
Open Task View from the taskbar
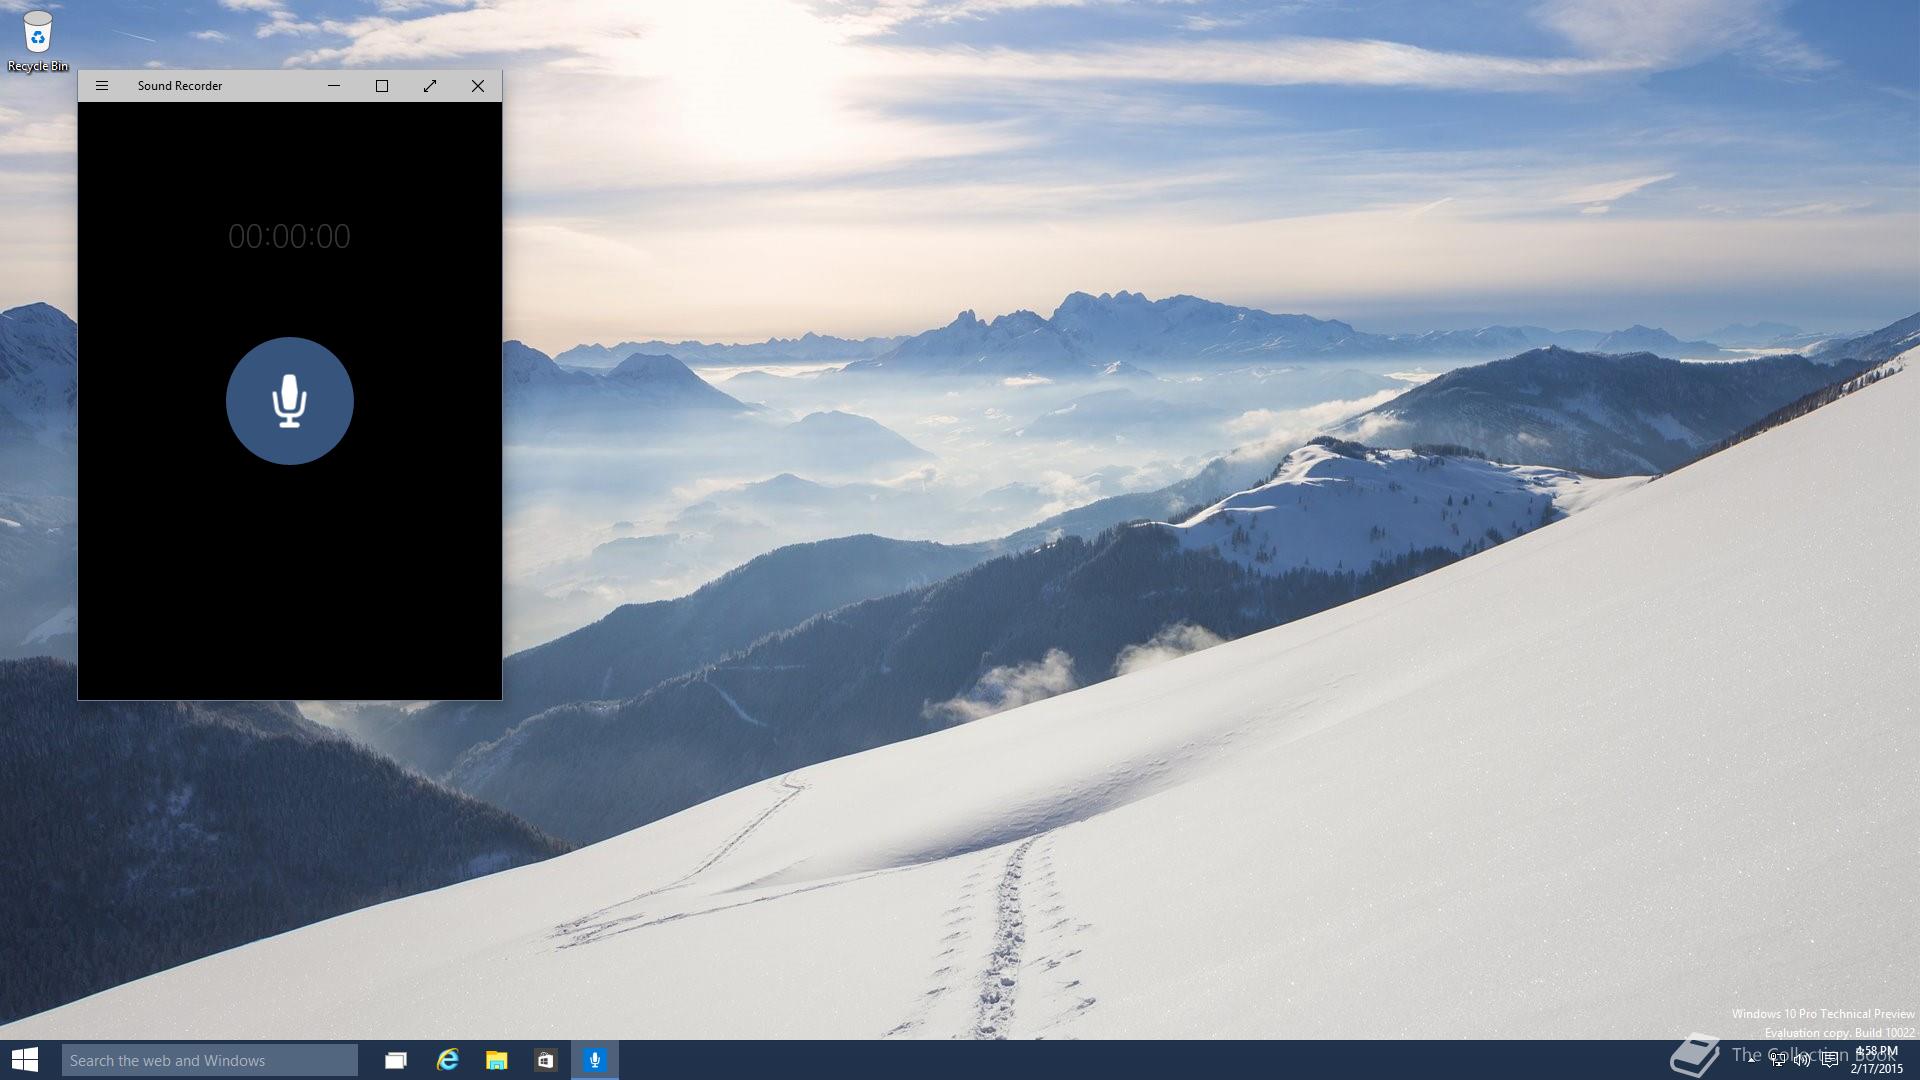[396, 1060]
